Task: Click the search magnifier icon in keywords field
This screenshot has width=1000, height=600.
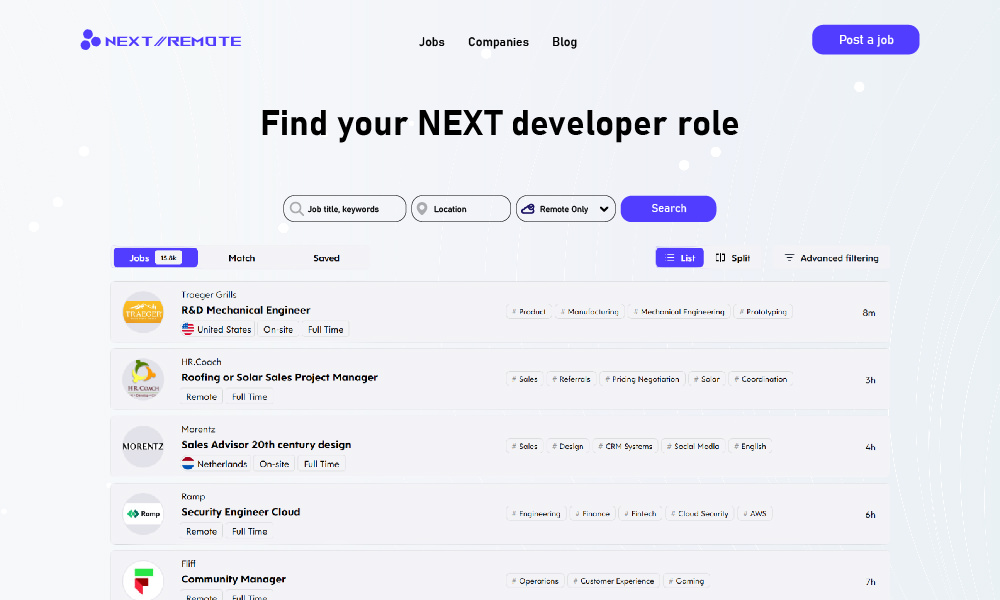Action: coord(297,208)
